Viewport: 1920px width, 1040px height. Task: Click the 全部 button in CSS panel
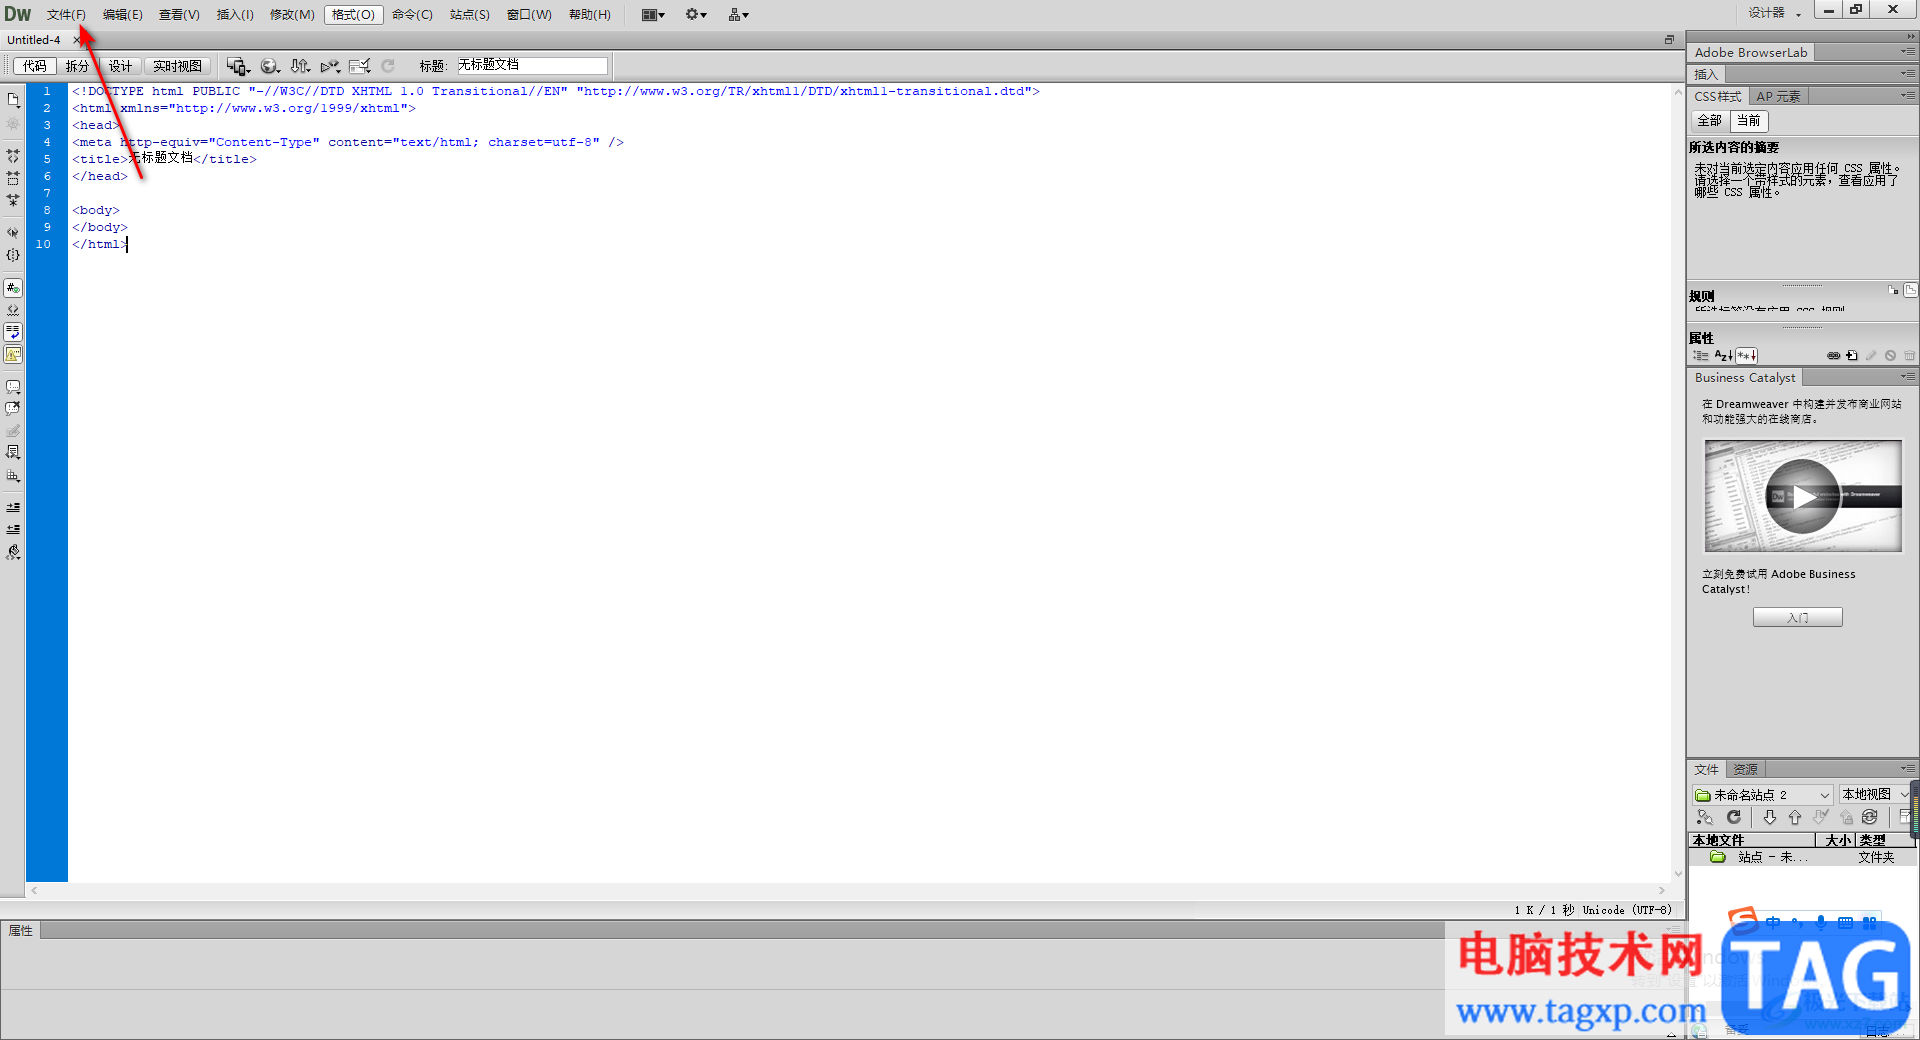(1709, 121)
